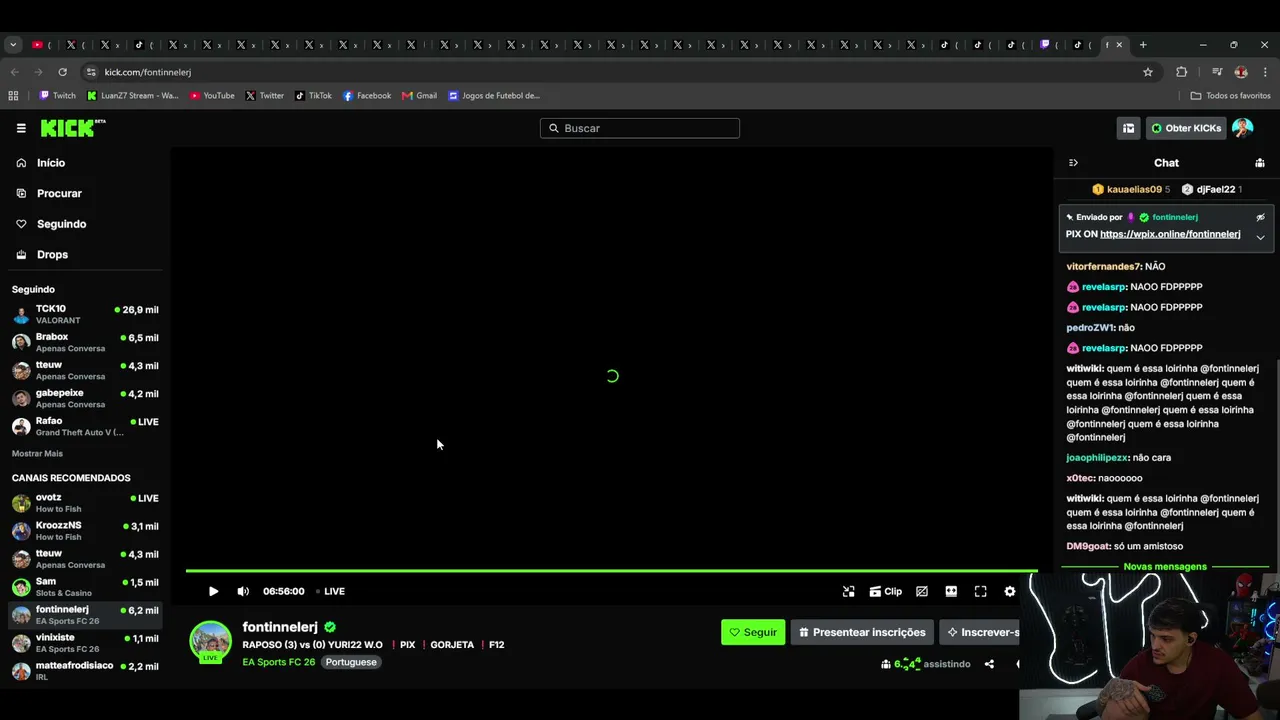Image resolution: width=1280 pixels, height=720 pixels.
Task: Open the LuanZ7 Stream bookmark
Action: click(133, 96)
